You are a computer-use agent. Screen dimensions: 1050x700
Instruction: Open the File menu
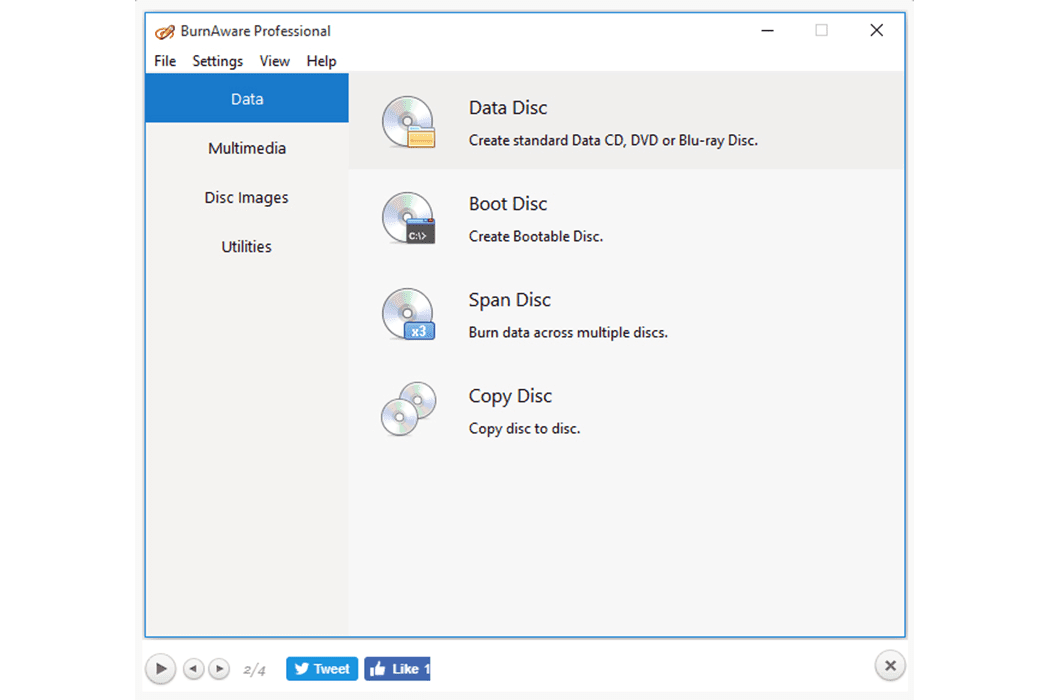click(x=165, y=61)
